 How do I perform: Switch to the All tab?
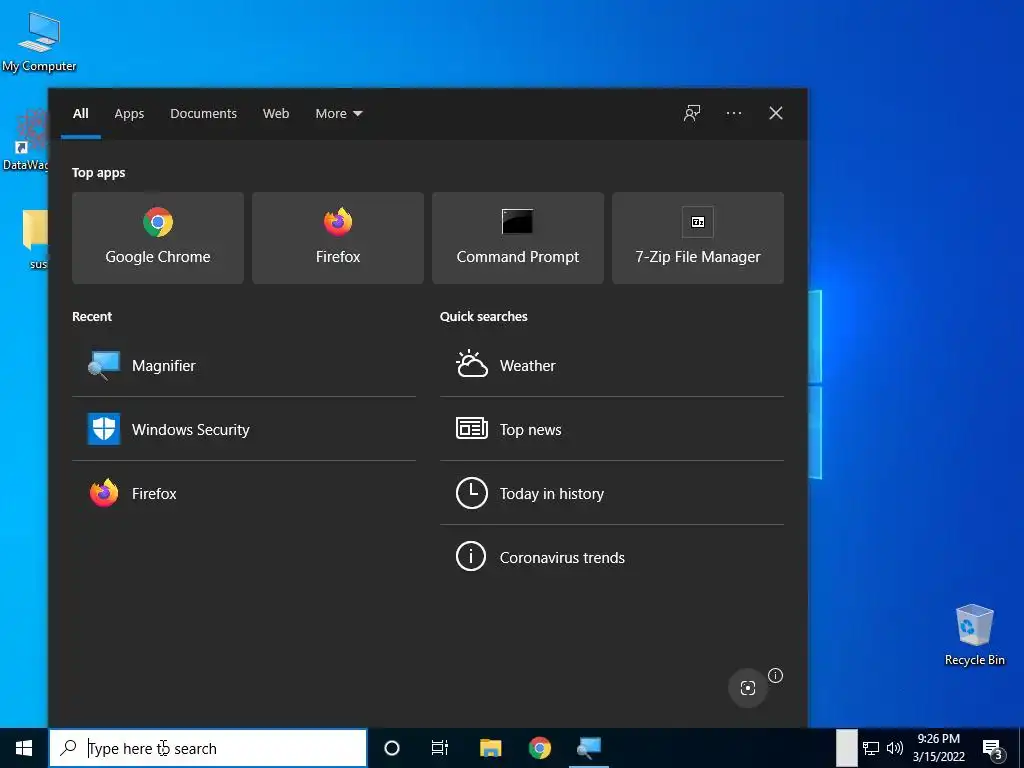point(80,114)
